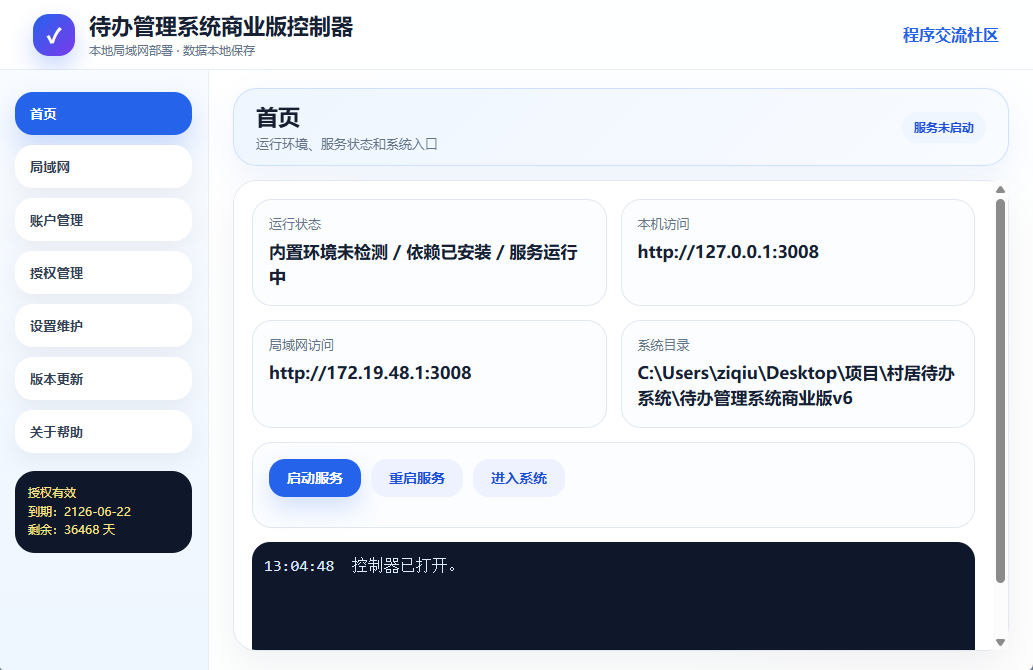This screenshot has width=1033, height=670.
Task: Click the title 待办管理系统商业版控制器
Action: [x=221, y=27]
